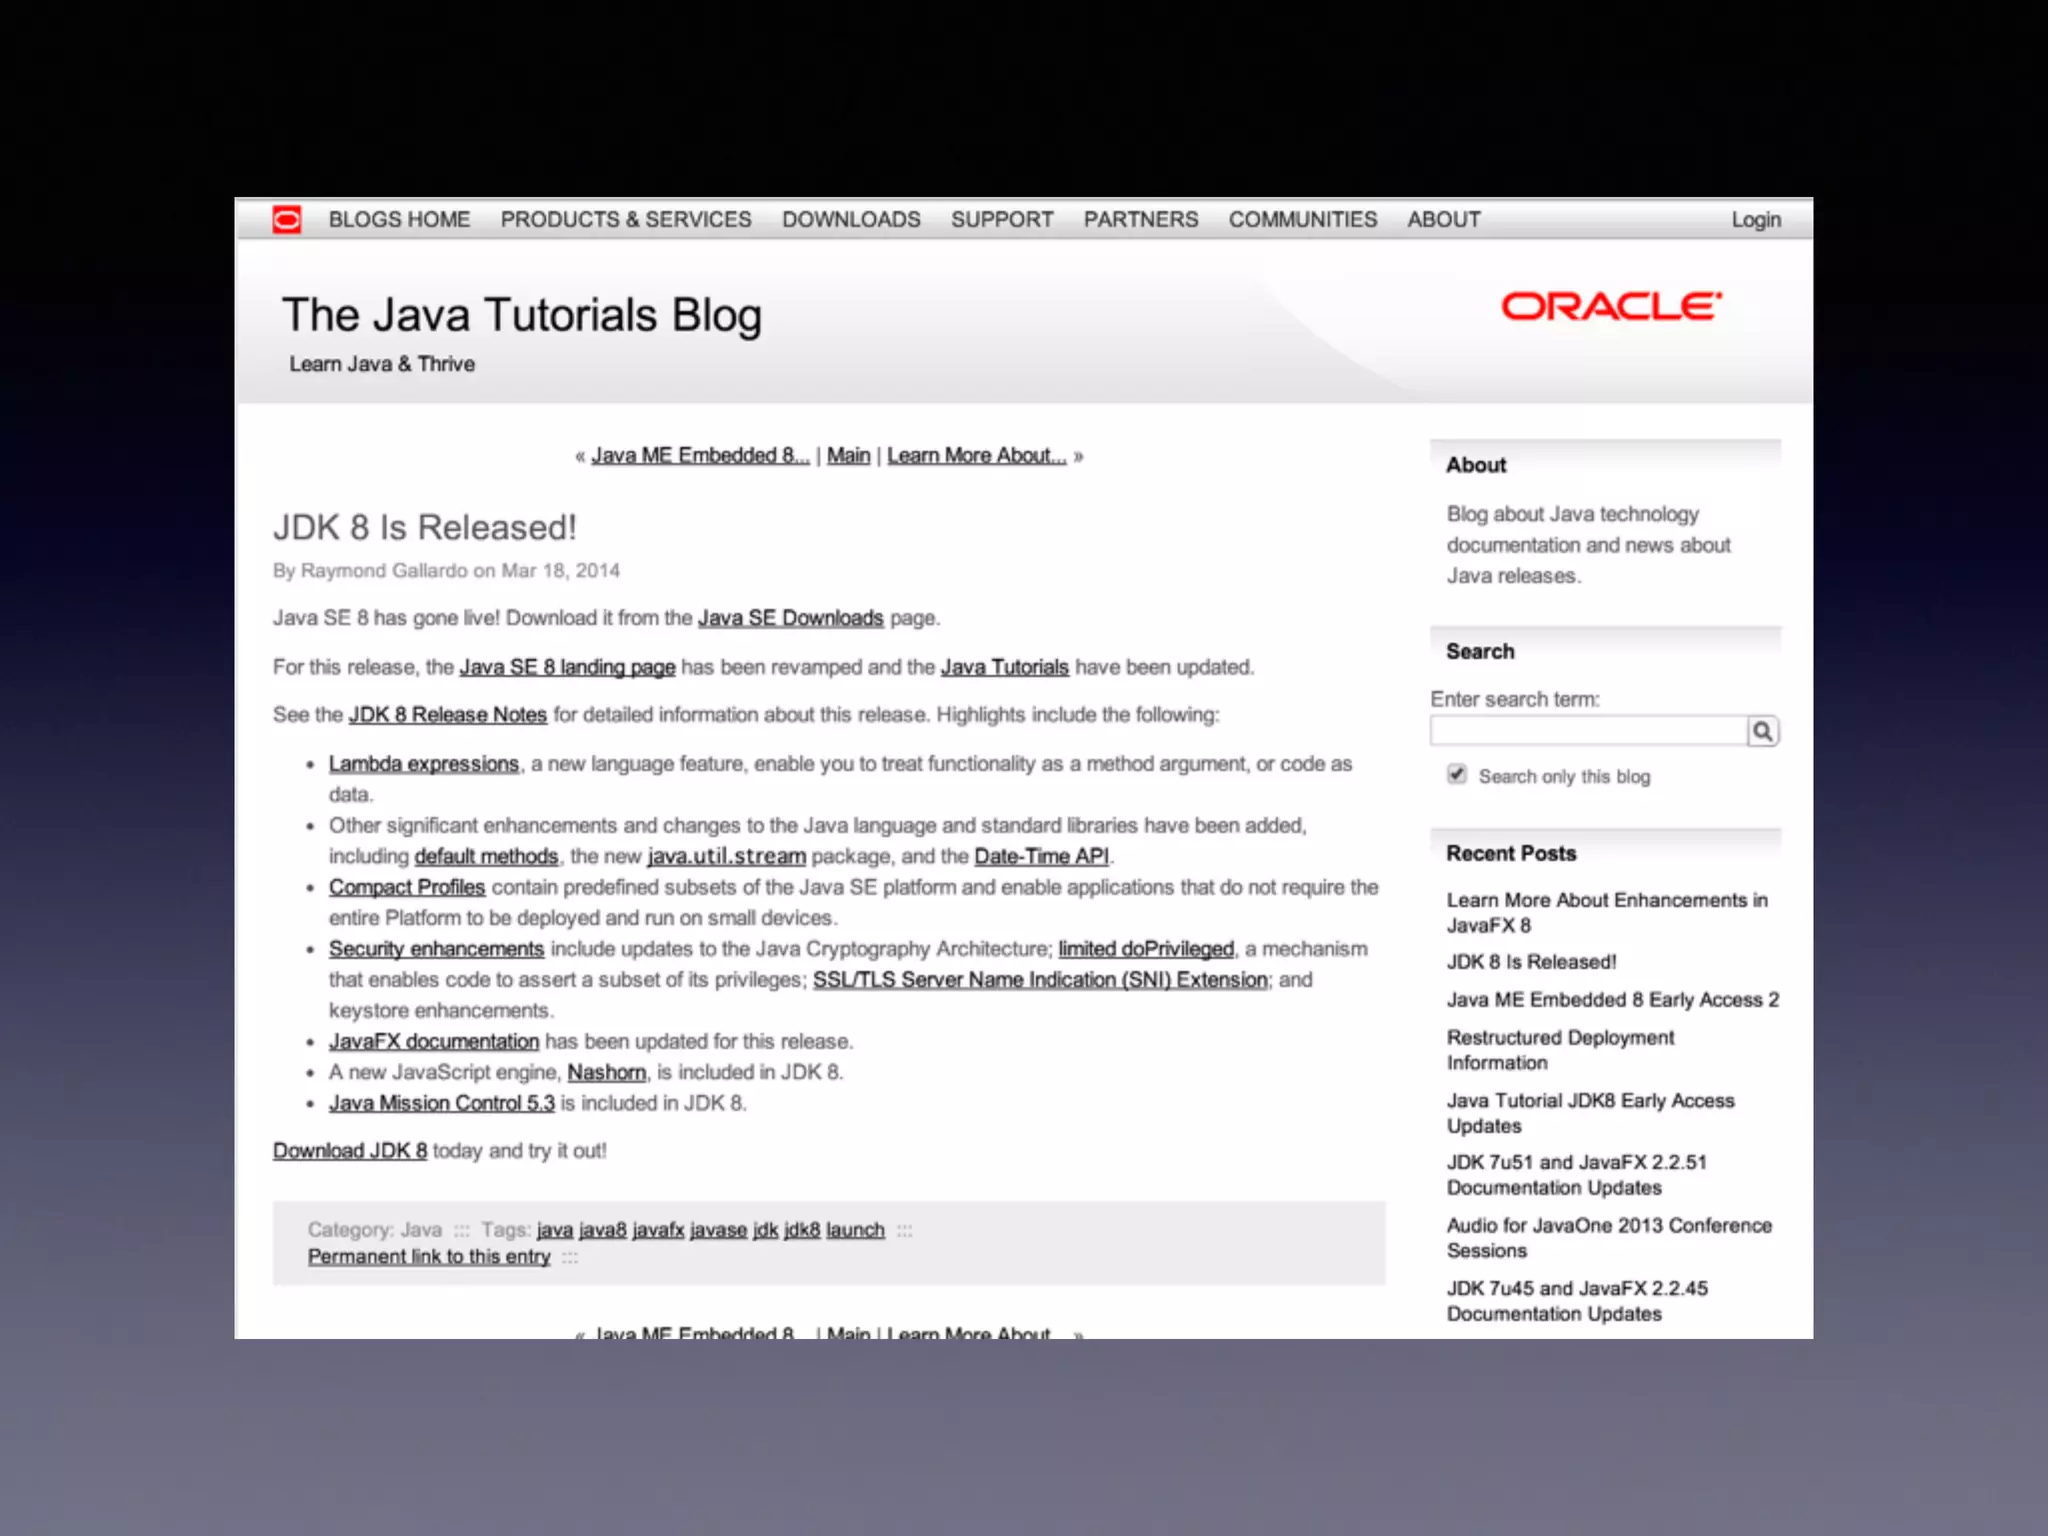Click the Learn Java & Thrive tagline
The width and height of the screenshot is (2048, 1536).
382,364
